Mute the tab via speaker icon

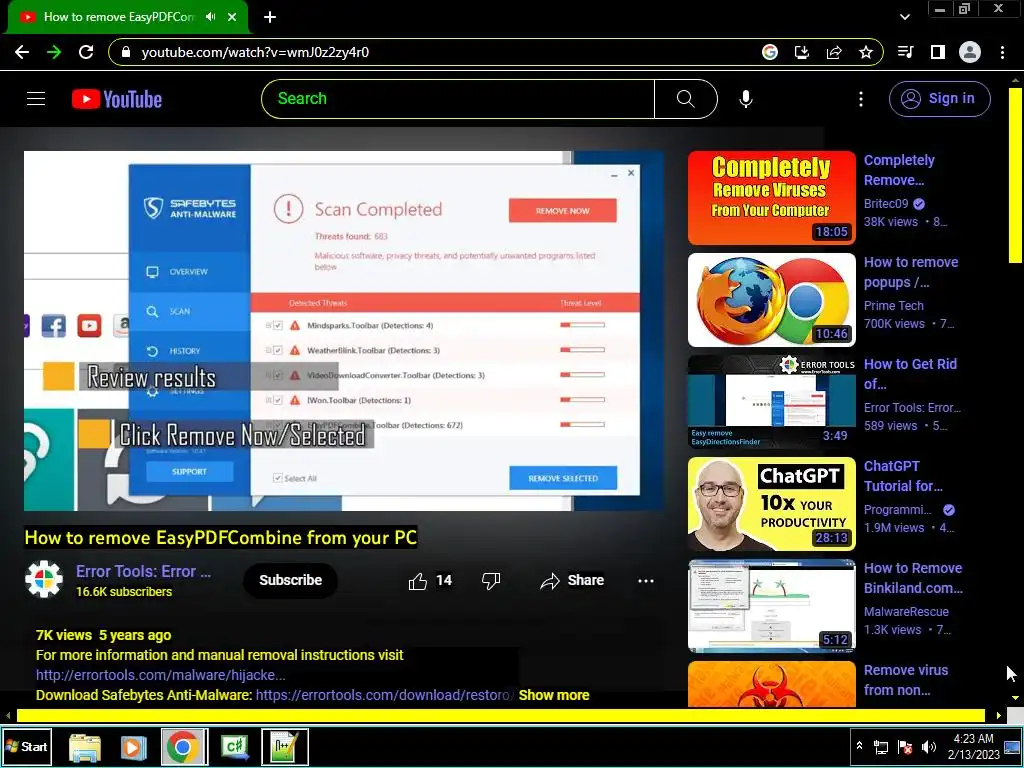click(x=210, y=17)
